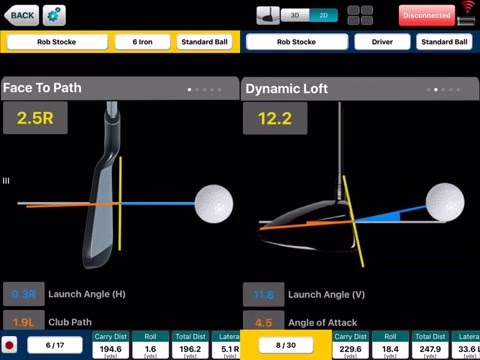
Task: Open the four-square grid layout icon
Action: point(360,15)
